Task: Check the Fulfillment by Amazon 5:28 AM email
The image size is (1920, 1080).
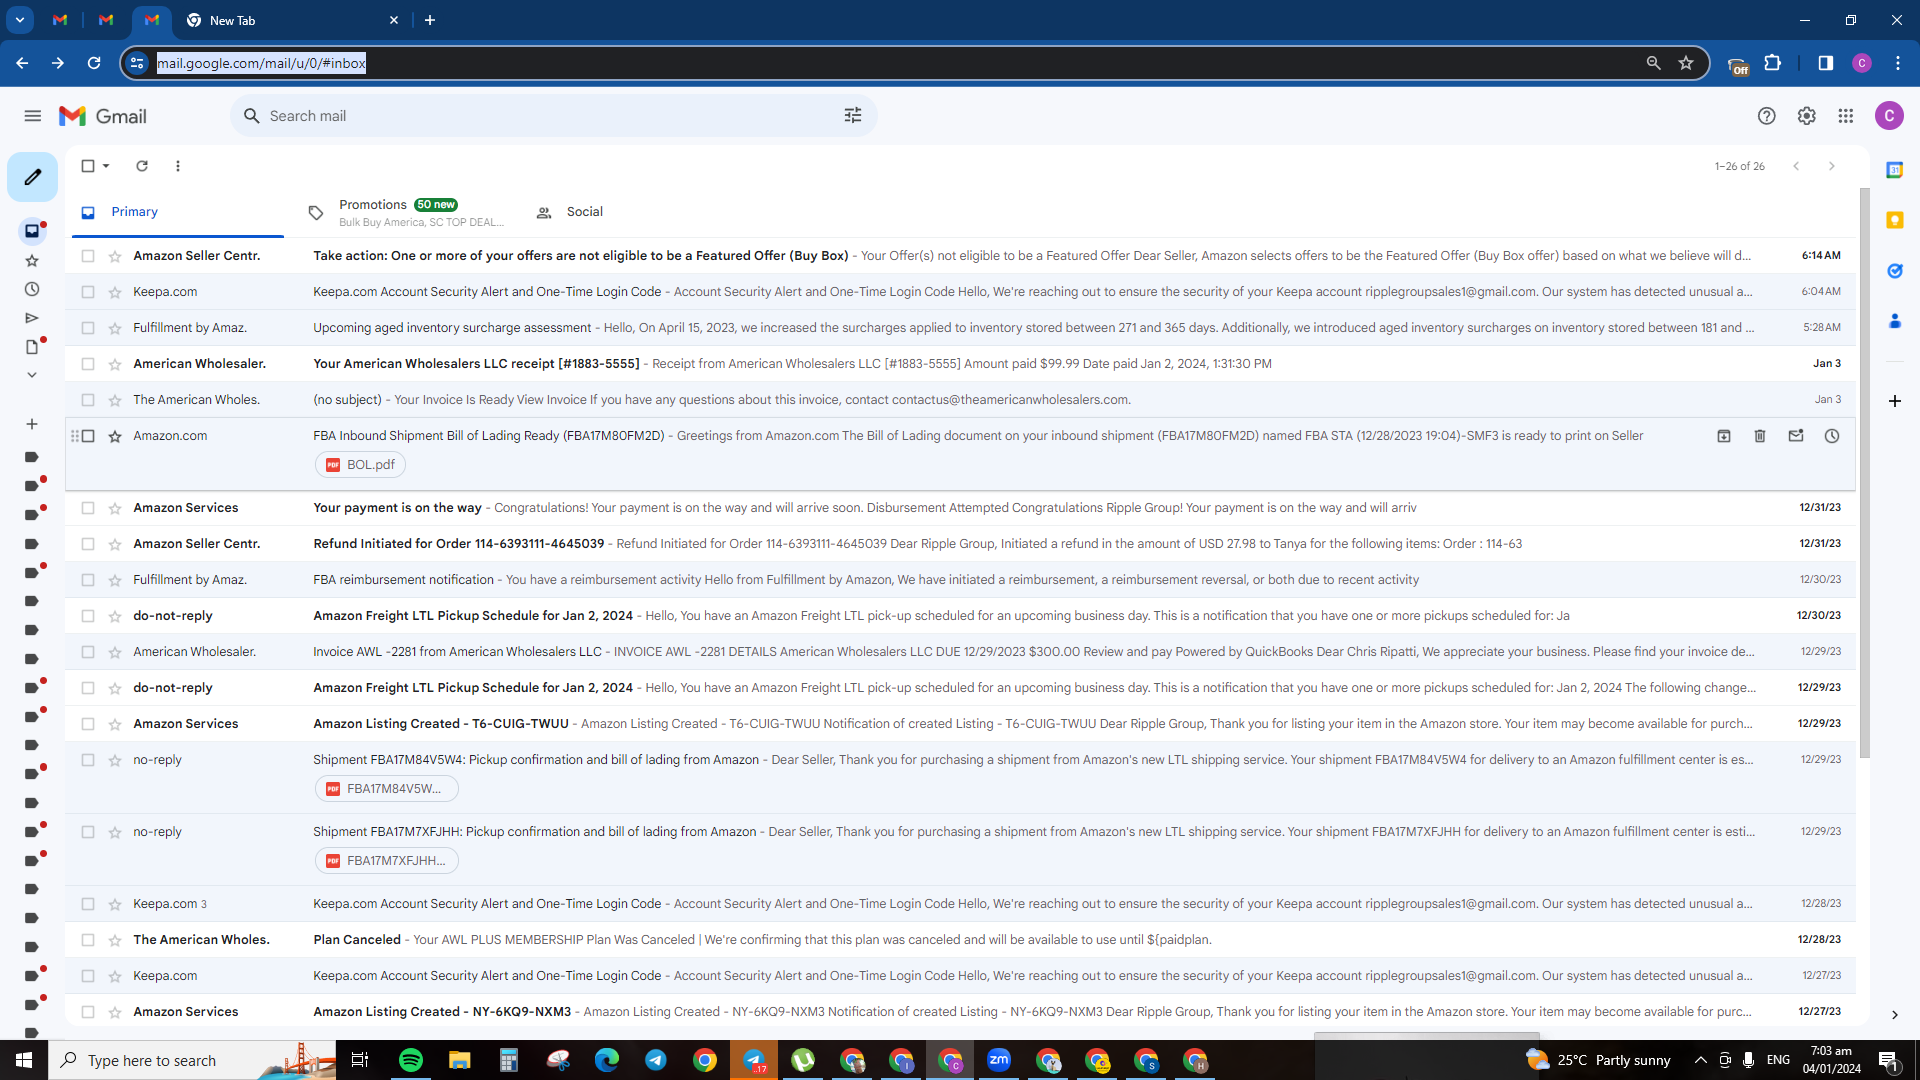Action: [x=88, y=328]
